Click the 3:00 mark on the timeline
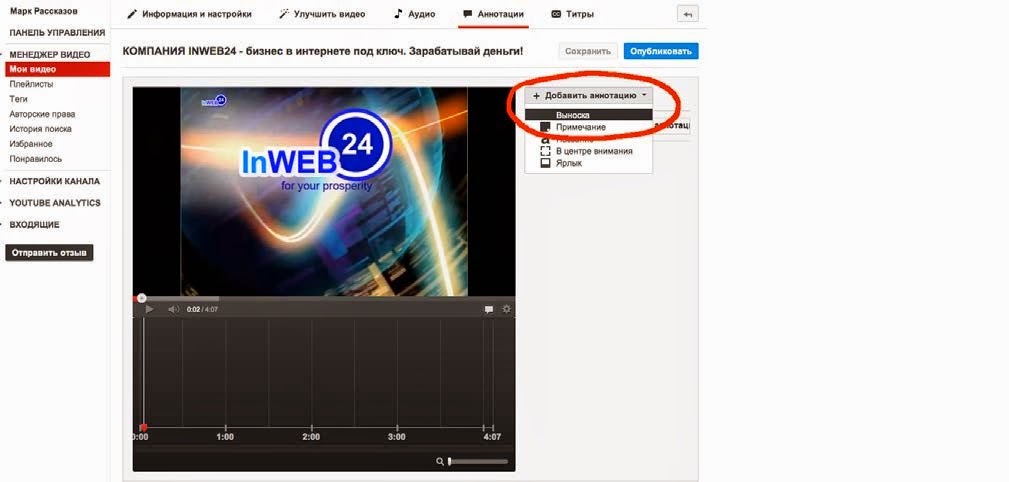1009x482 pixels. pos(397,437)
